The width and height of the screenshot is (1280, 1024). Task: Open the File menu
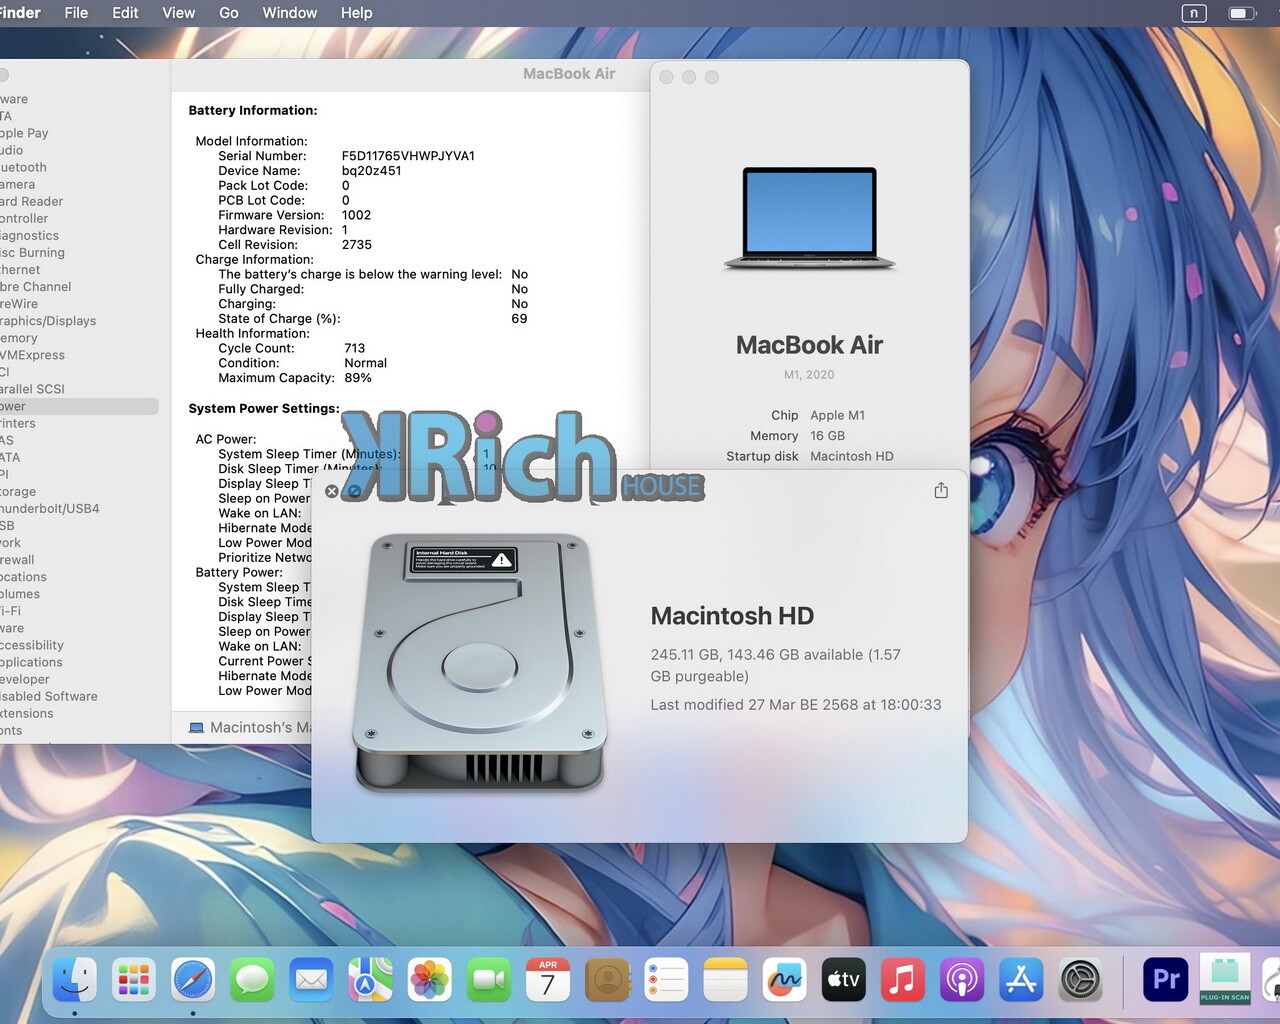coord(76,13)
